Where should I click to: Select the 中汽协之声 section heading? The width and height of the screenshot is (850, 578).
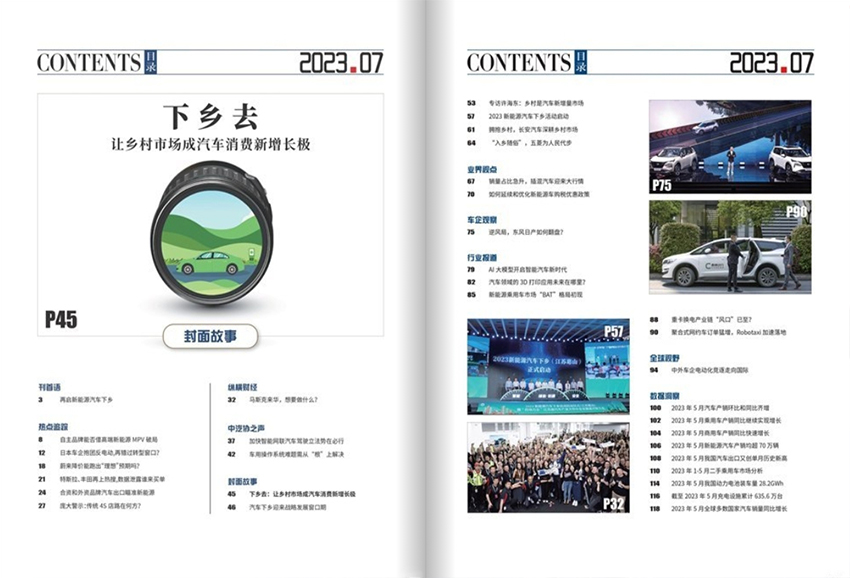(243, 427)
